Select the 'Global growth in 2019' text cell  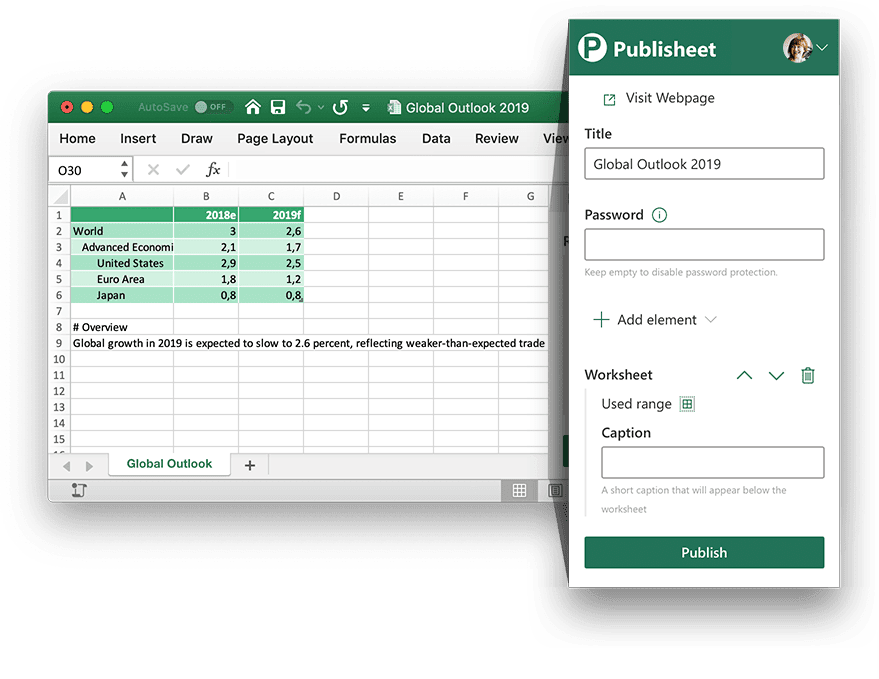pyautogui.click(x=309, y=343)
